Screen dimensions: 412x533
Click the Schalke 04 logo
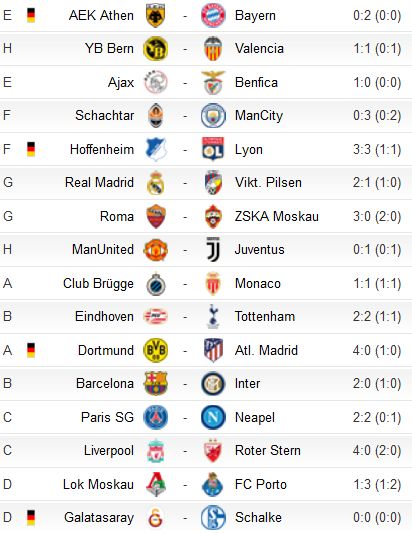(x=213, y=517)
